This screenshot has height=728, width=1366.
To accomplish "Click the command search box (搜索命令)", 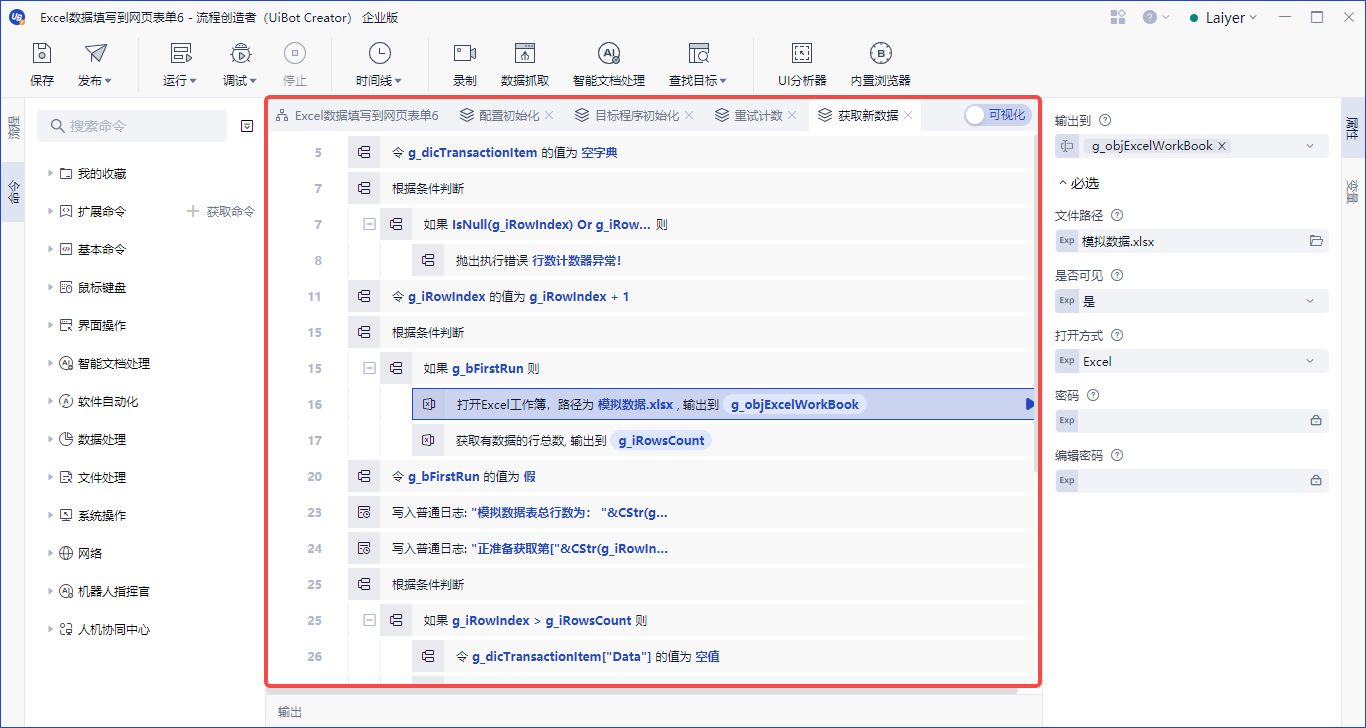I will click(x=132, y=126).
